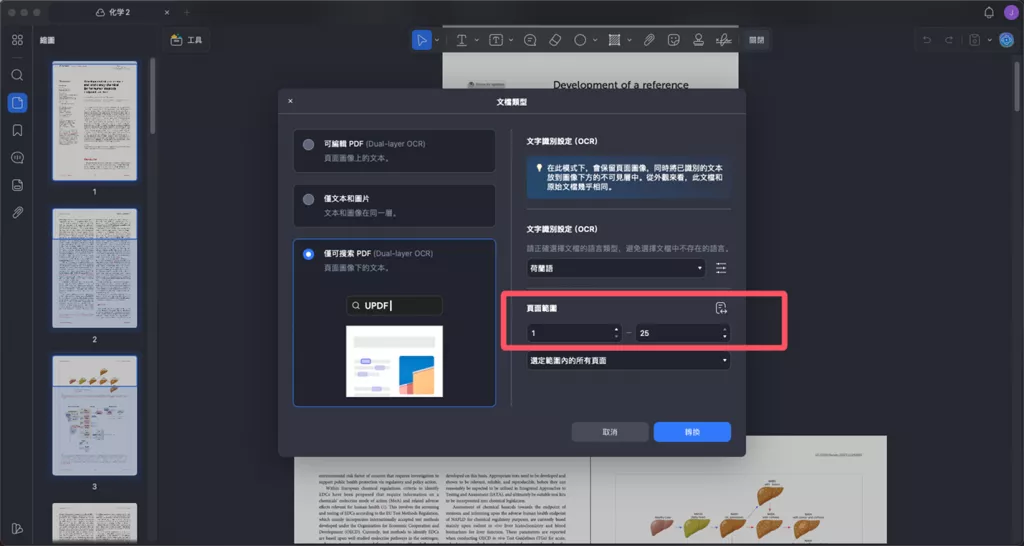This screenshot has width=1024, height=546.
Task: Expand the save options dropdown arrow
Action: (x=990, y=40)
